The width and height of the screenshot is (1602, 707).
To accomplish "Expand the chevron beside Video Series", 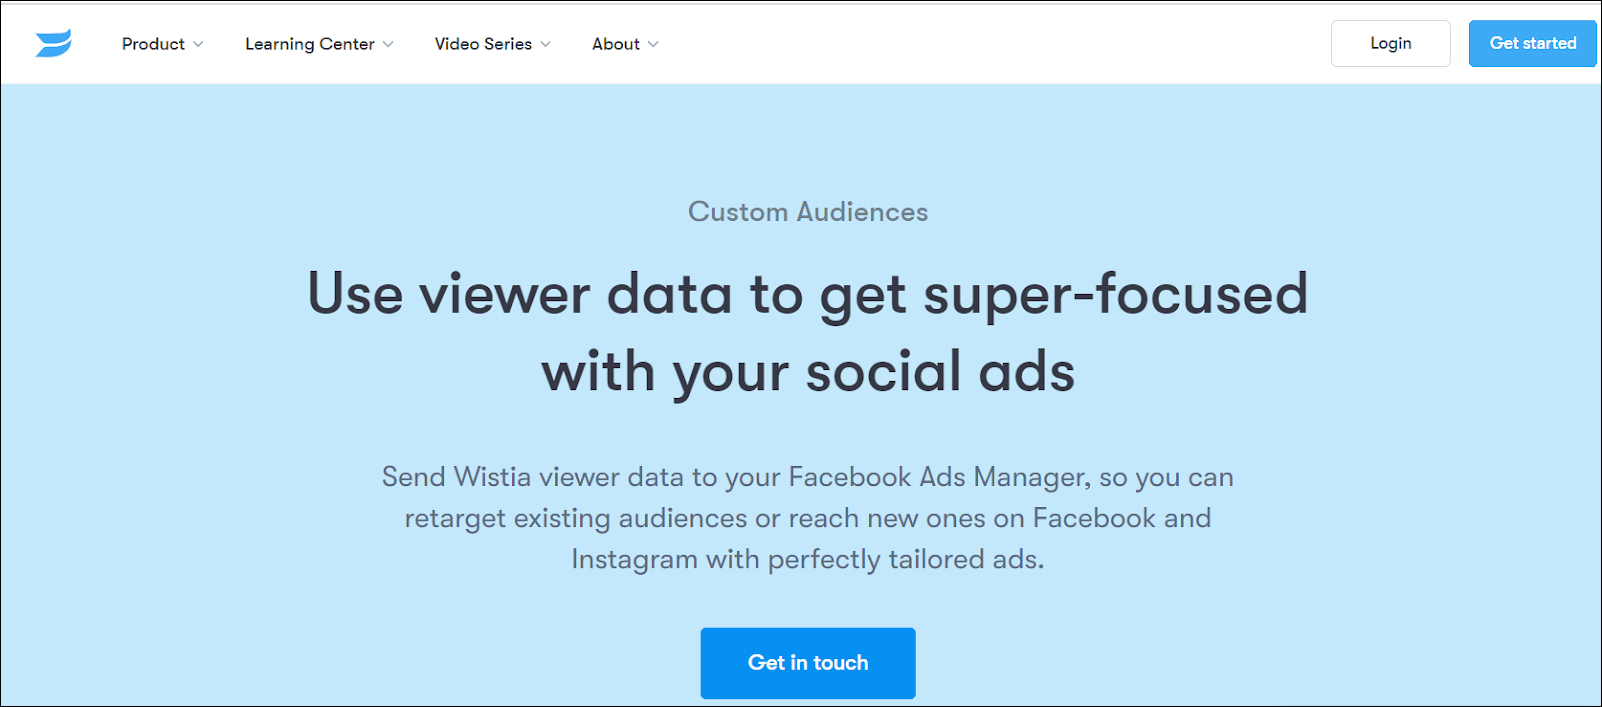I will (x=546, y=44).
